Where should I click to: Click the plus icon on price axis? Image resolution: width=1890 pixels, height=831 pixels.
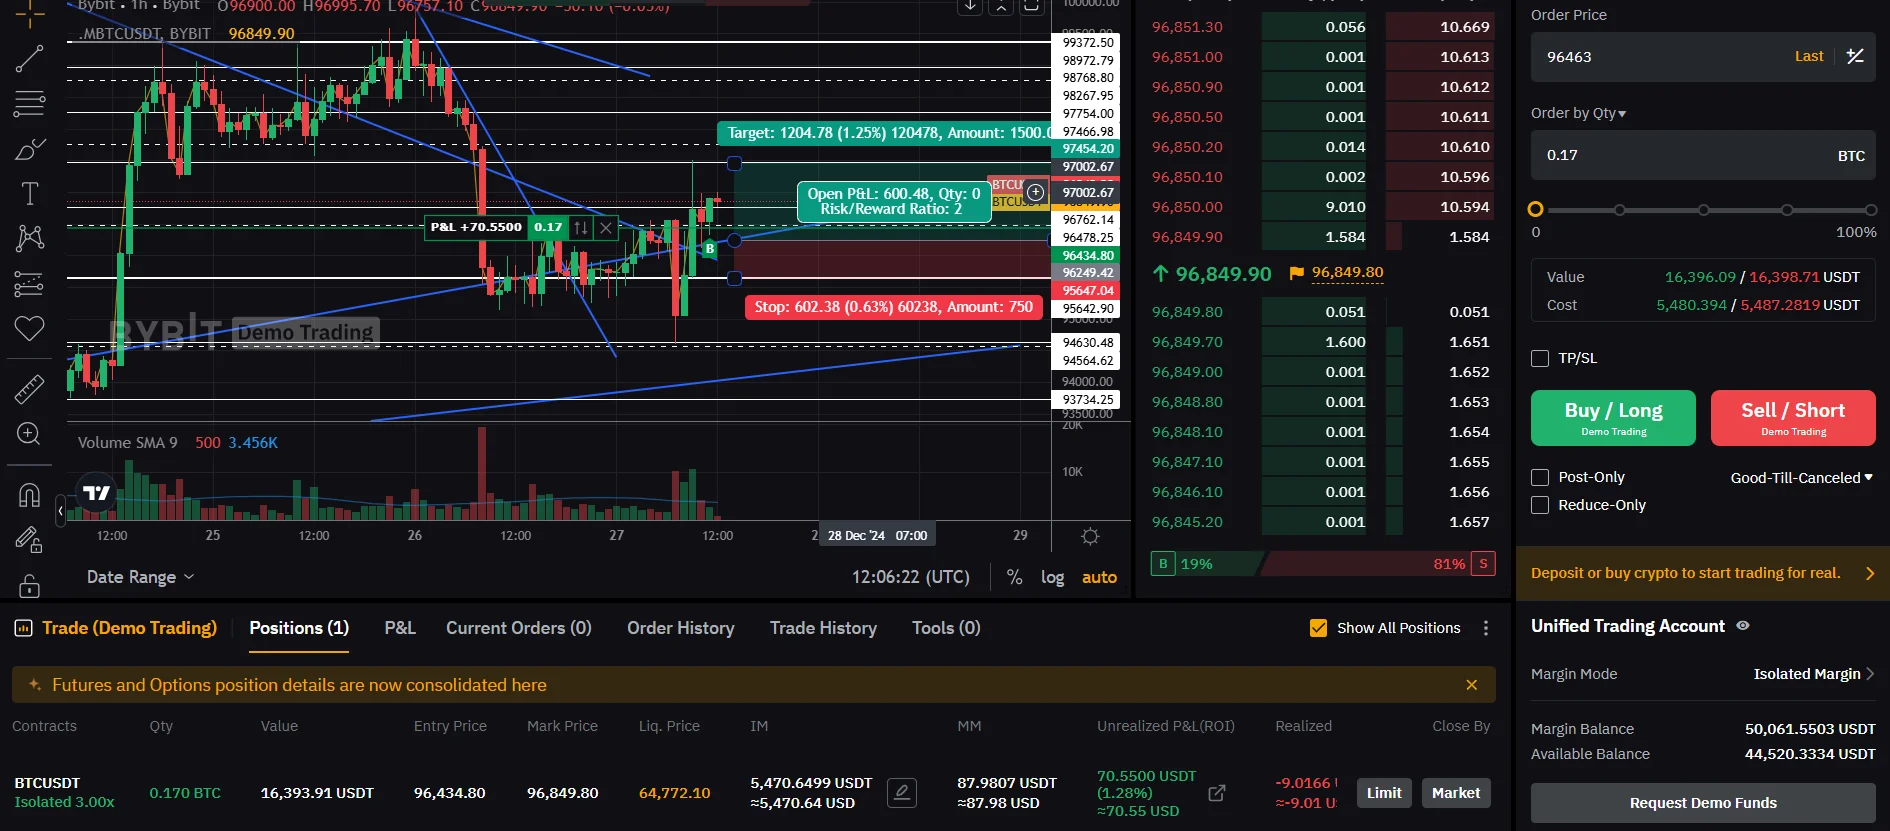pyautogui.click(x=1035, y=192)
